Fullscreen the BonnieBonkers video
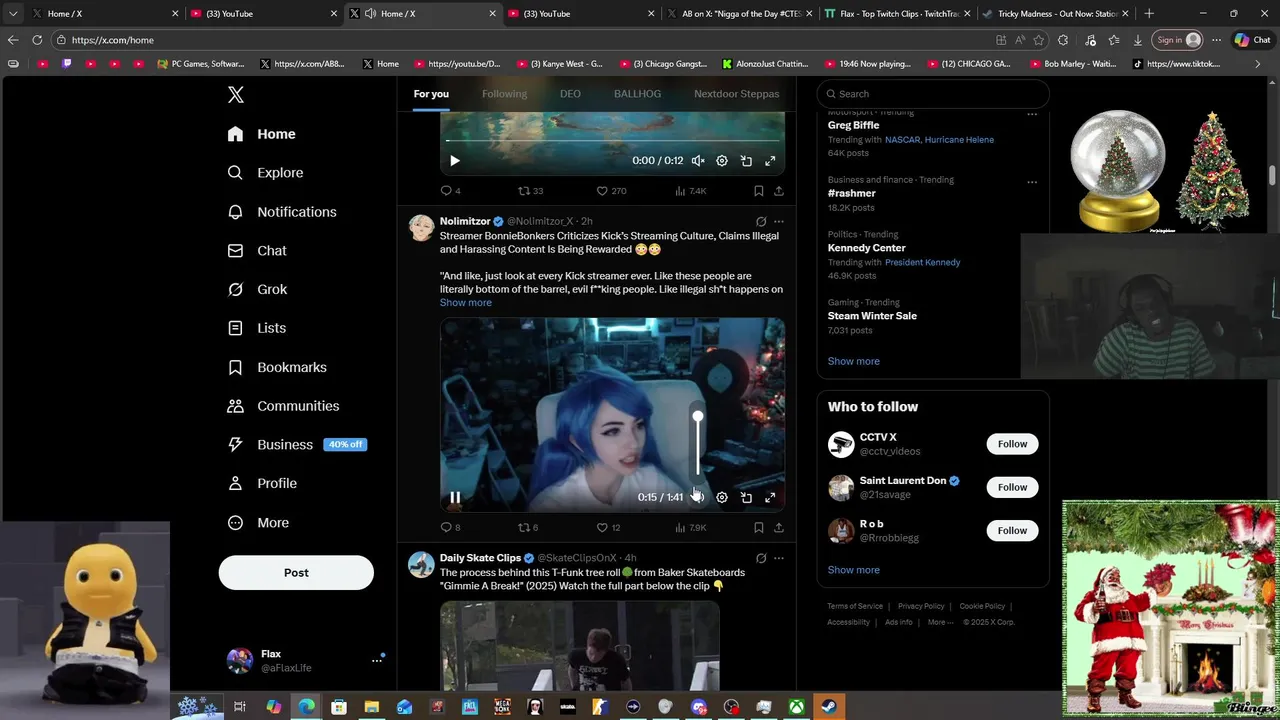This screenshot has width=1280, height=720. (770, 497)
